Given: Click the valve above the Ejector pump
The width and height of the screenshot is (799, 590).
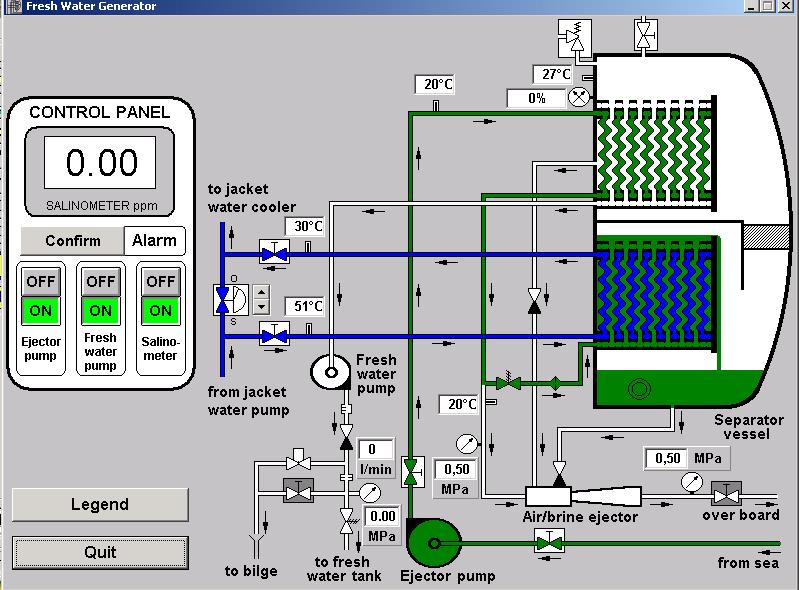Looking at the screenshot, I should coord(410,473).
